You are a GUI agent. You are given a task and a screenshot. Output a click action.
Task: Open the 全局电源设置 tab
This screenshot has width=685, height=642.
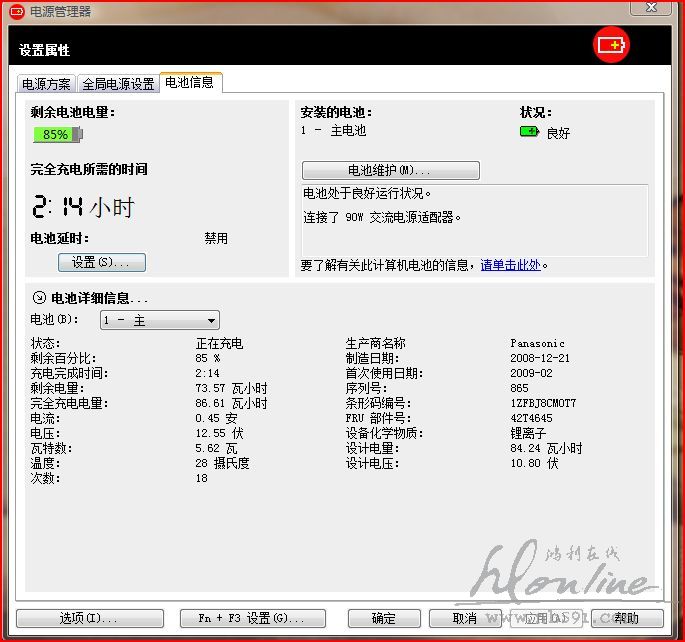[118, 84]
